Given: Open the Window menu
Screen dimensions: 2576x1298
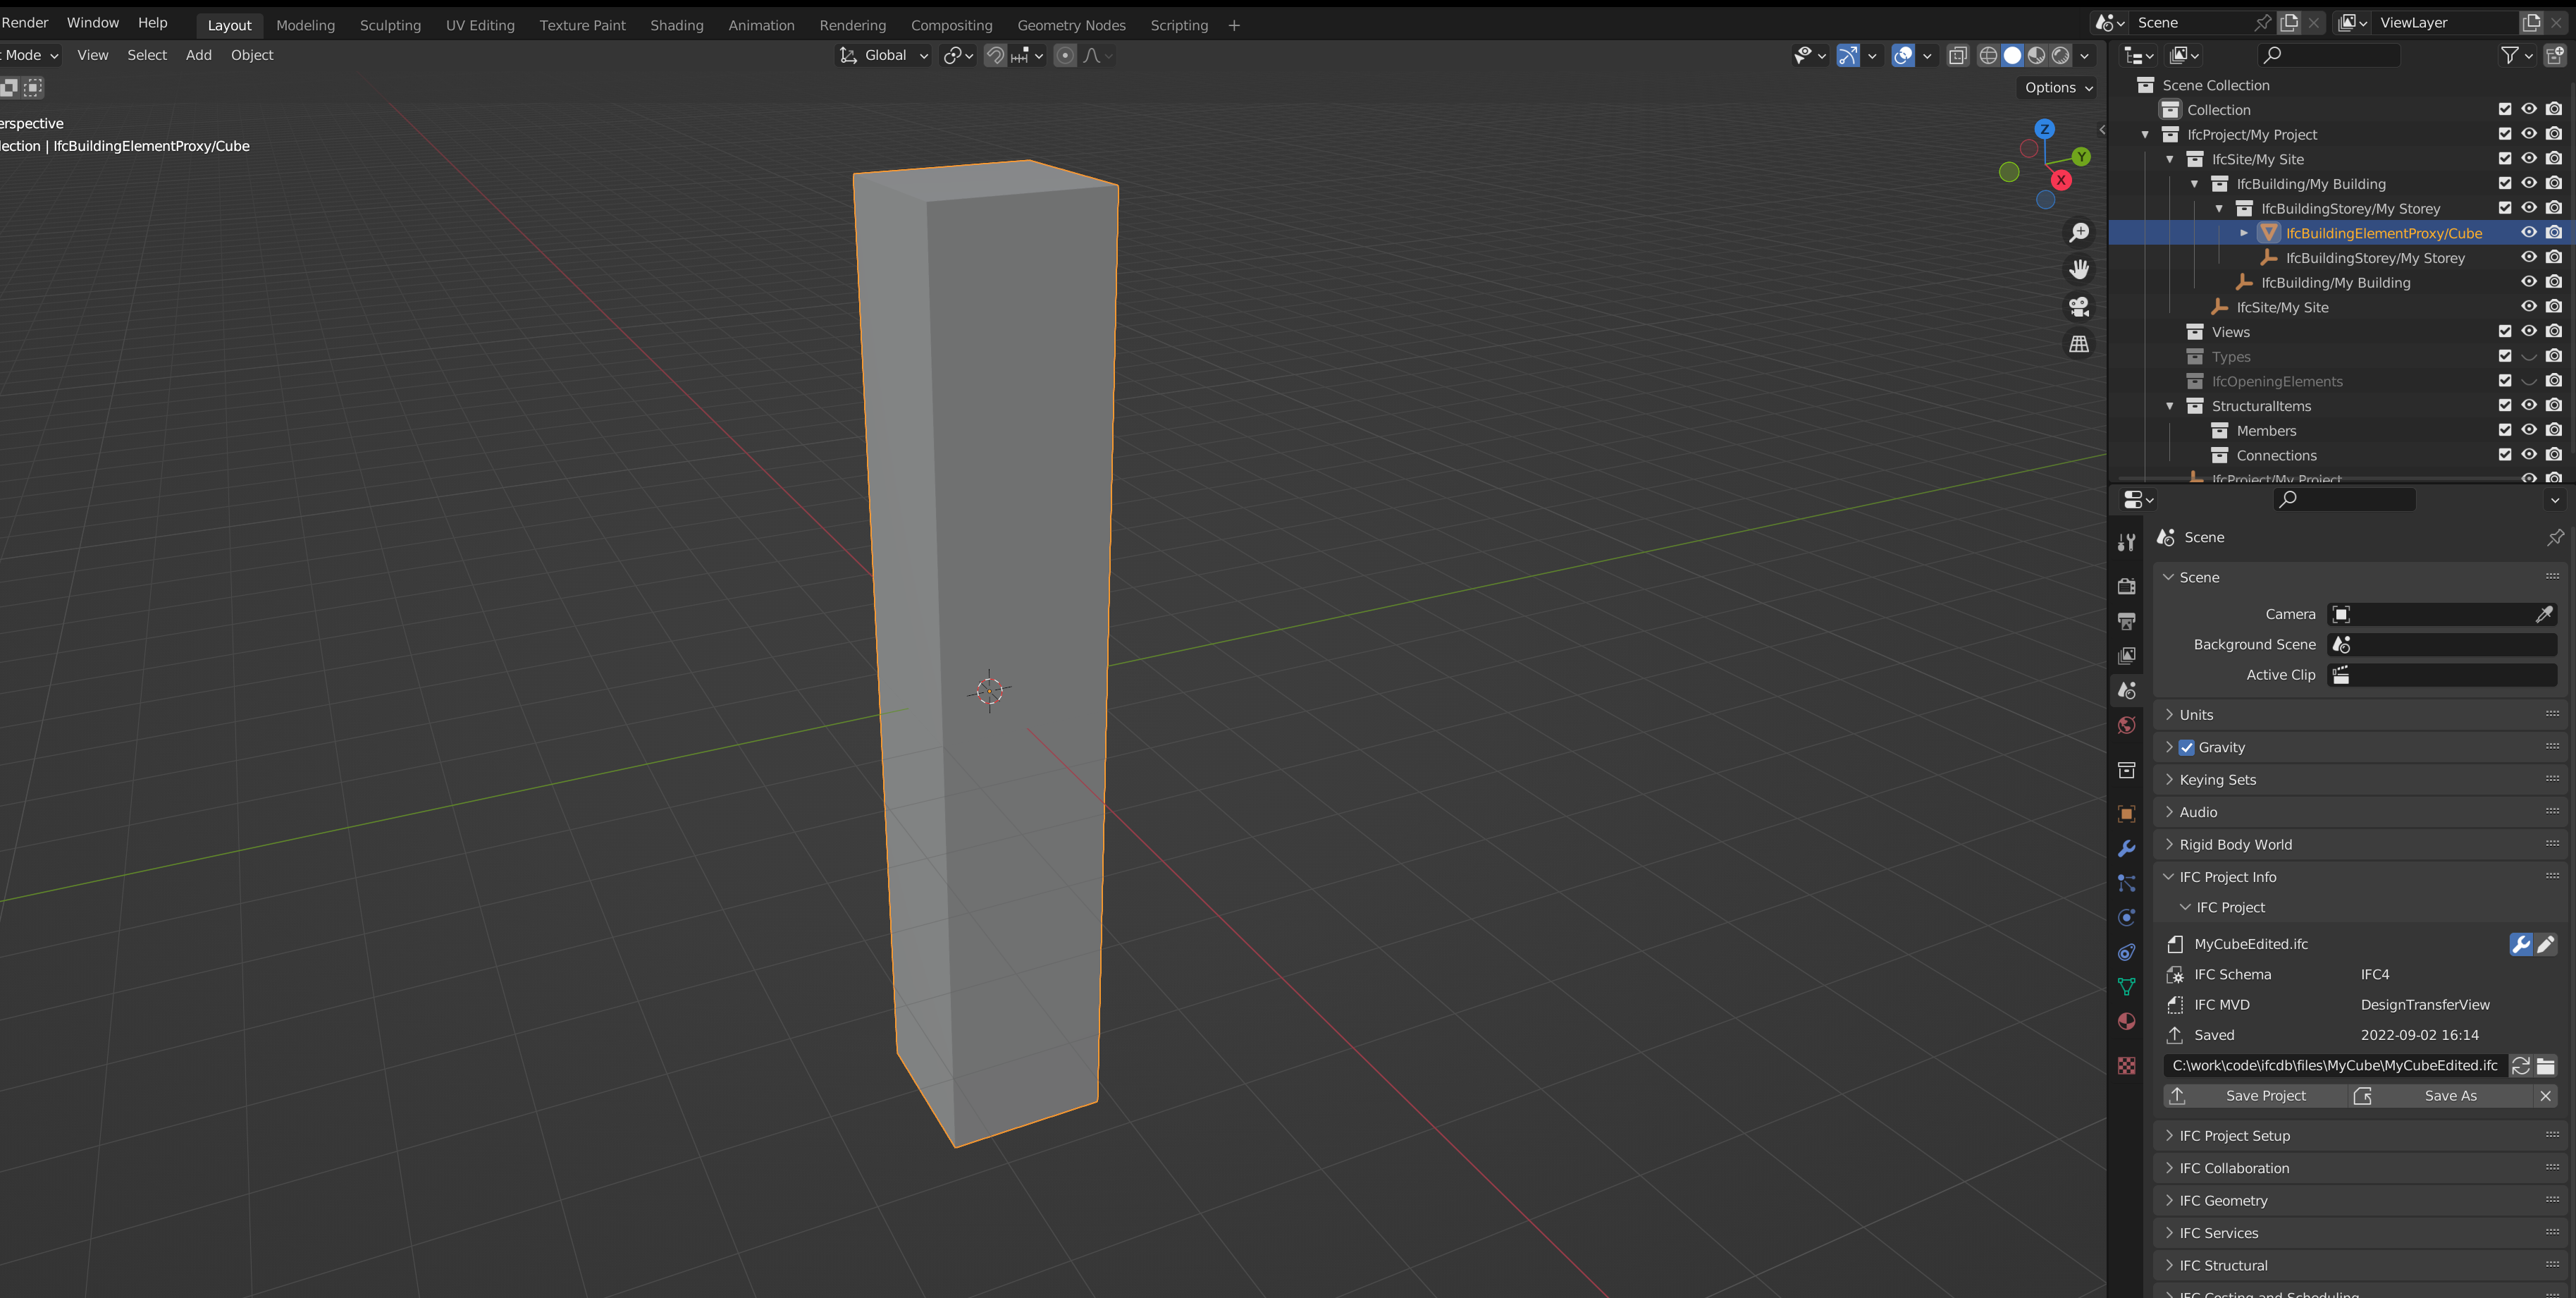Looking at the screenshot, I should pyautogui.click(x=93, y=22).
